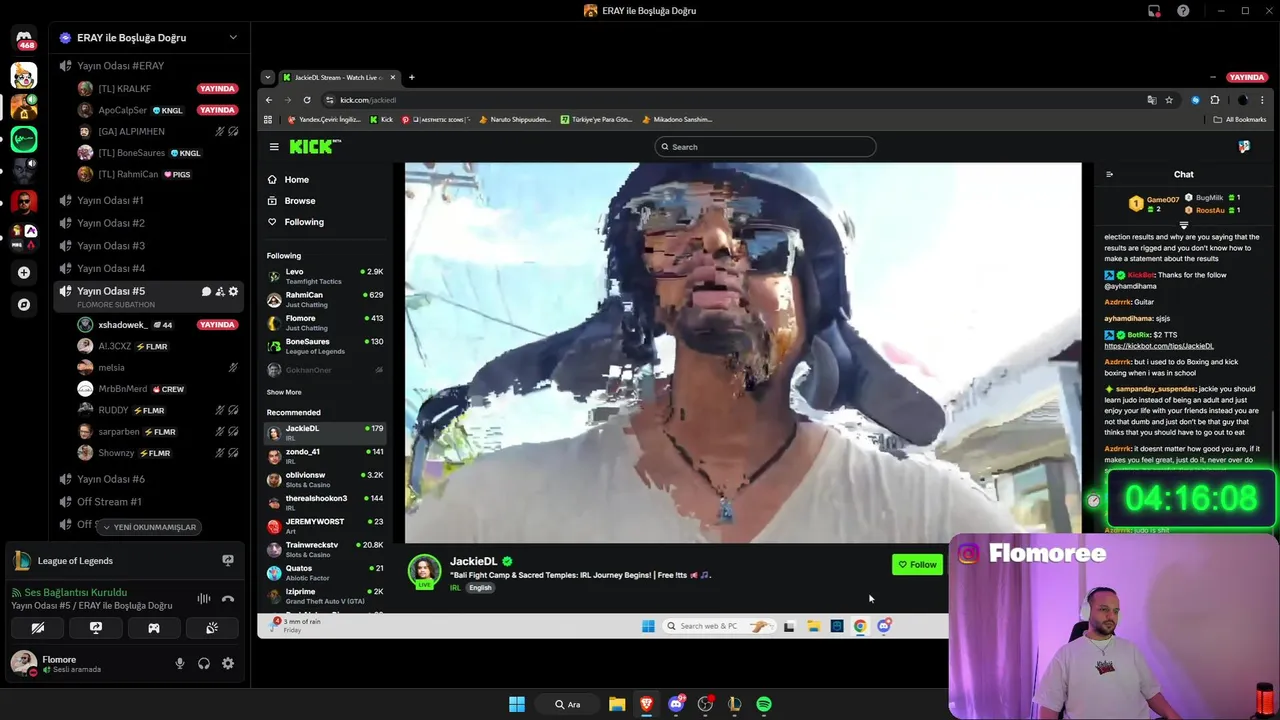Open Discord user settings gear
The image size is (1280, 720).
tap(228, 663)
